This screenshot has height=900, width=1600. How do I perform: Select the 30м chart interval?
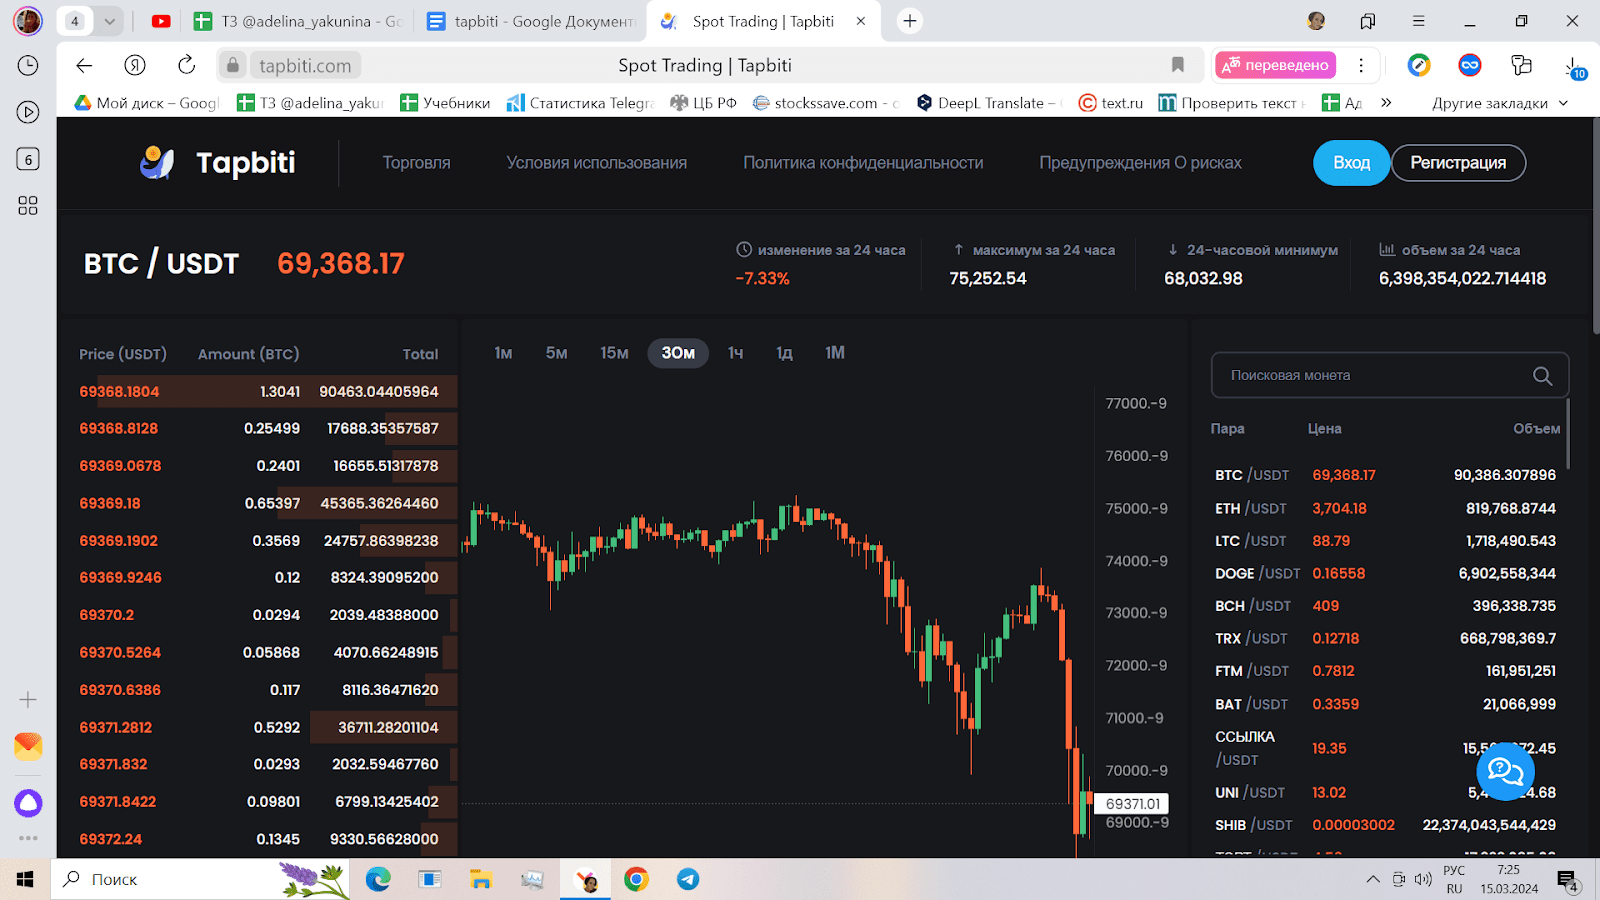[678, 353]
